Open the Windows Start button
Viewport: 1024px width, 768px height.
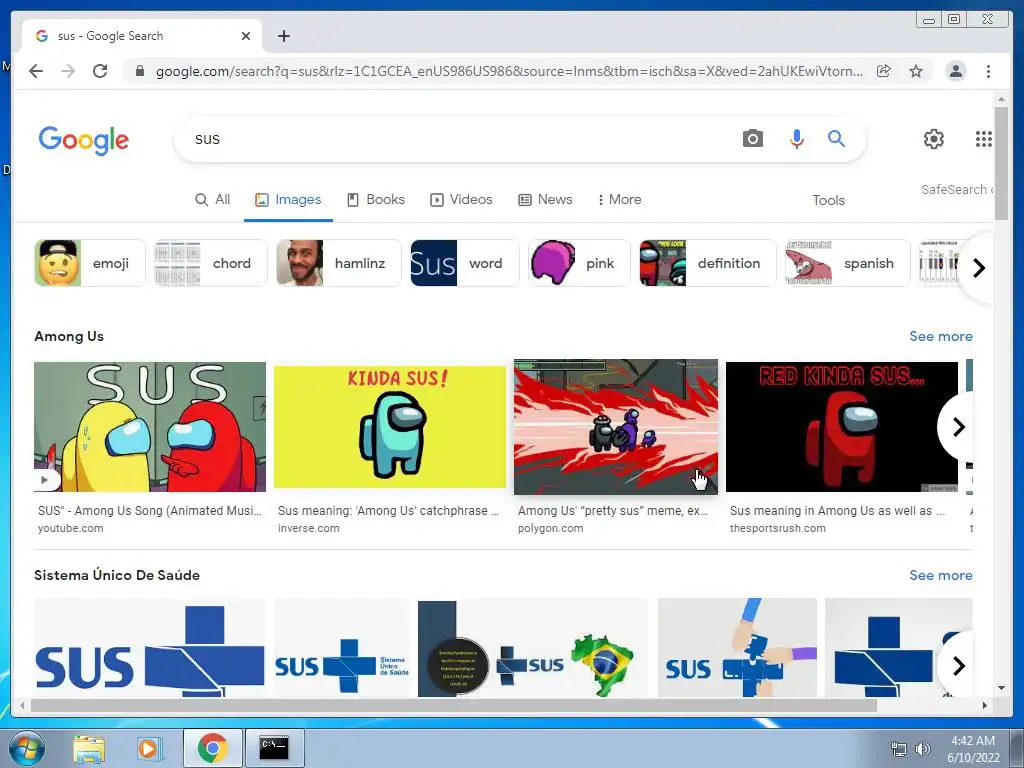click(27, 748)
